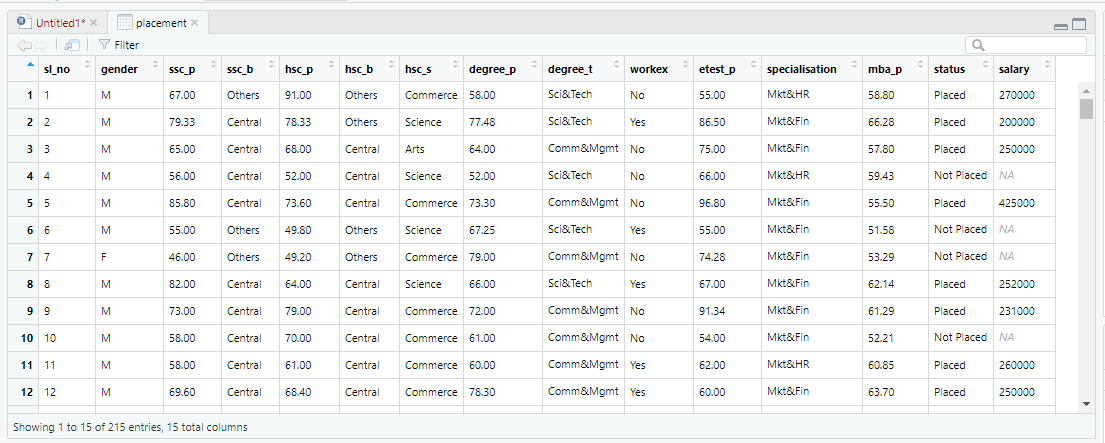Sort by the hsc_b column
The width and height of the screenshot is (1105, 443).
[x=369, y=69]
